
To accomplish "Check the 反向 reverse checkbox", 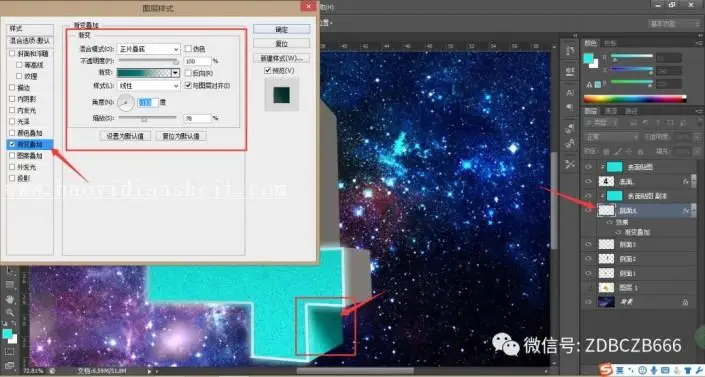I will 188,73.
